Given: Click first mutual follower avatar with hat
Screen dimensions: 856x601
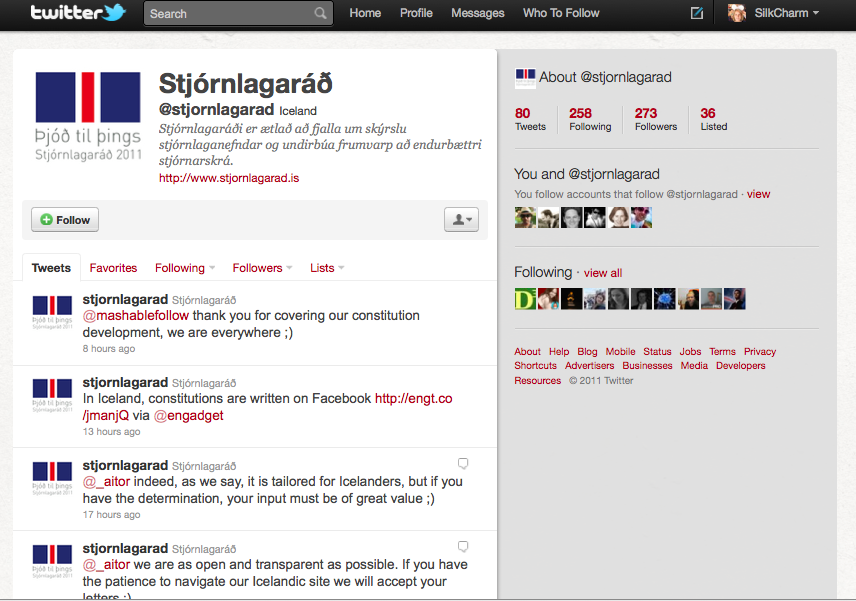Looking at the screenshot, I should click(x=525, y=217).
